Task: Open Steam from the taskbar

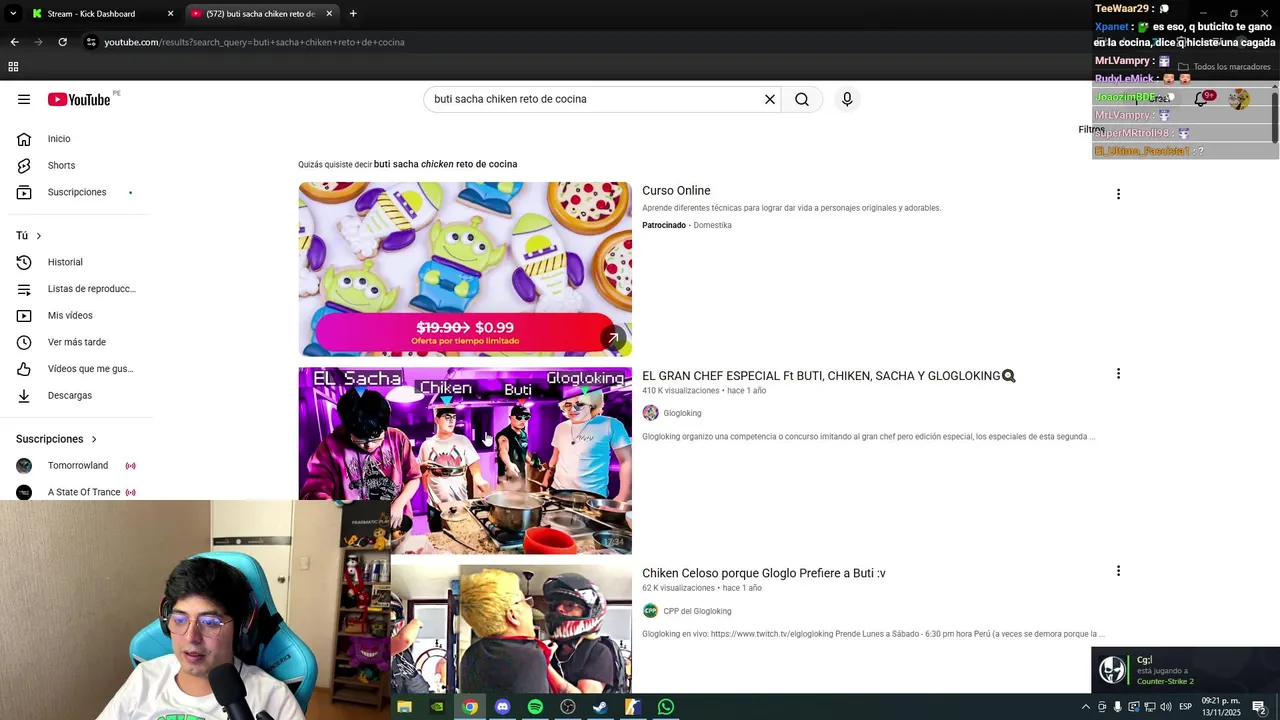Action: (600, 707)
